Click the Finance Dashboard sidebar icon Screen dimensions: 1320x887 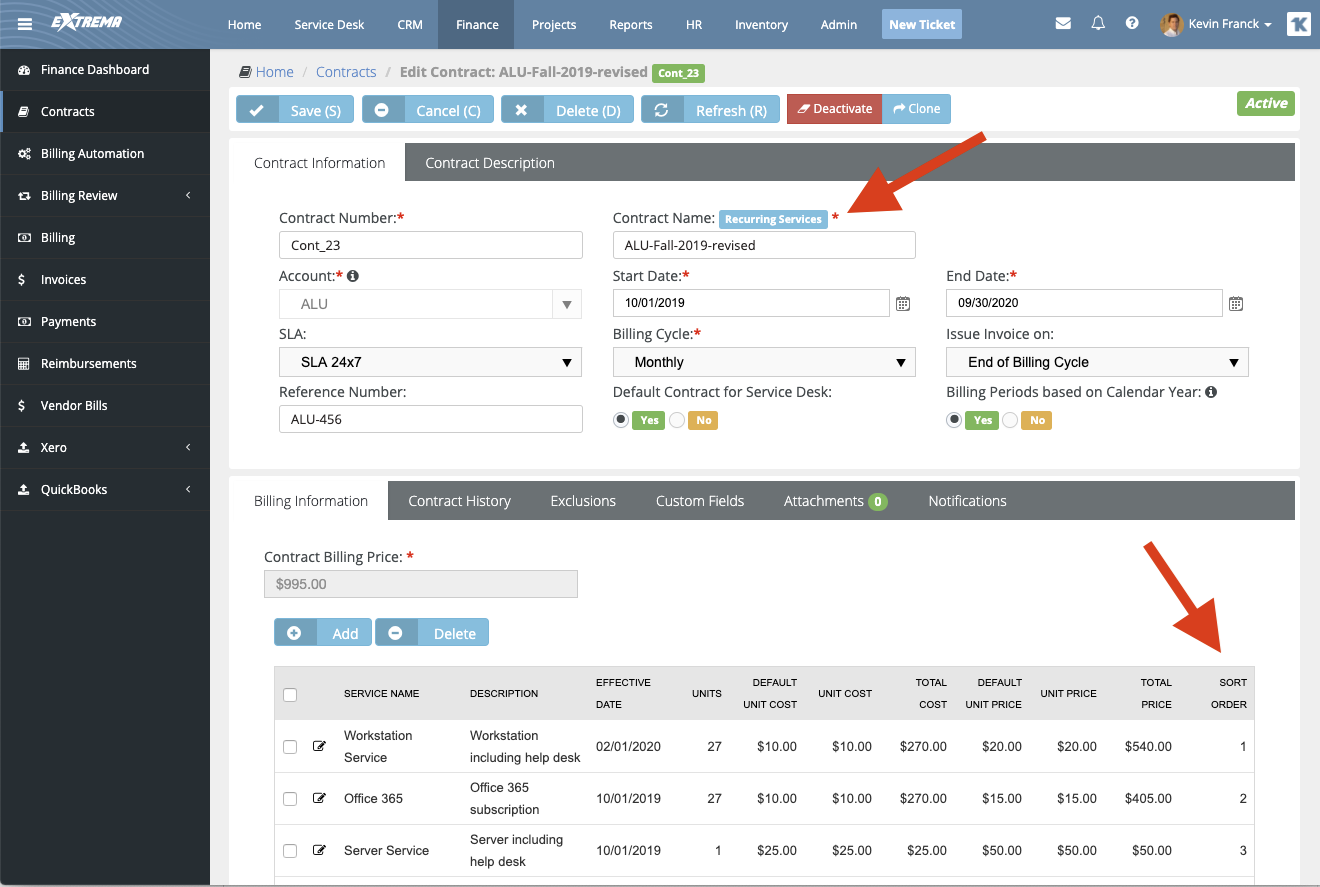24,70
